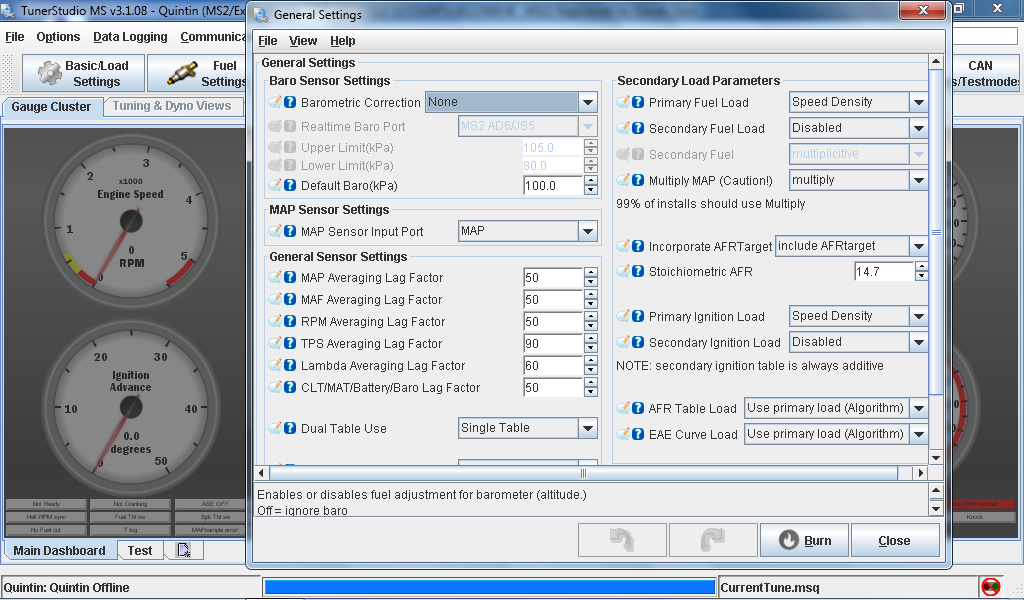Viewport: 1024px width, 600px height.
Task: Expand the Barometric Correction dropdown
Action: (x=587, y=102)
